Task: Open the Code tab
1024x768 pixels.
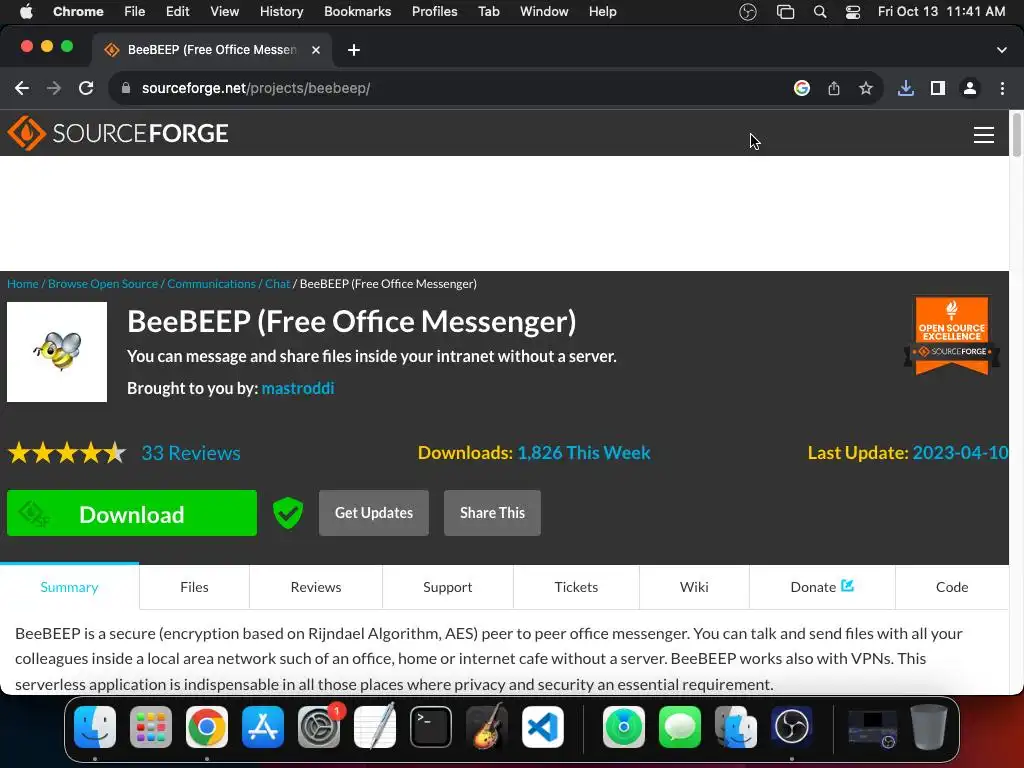Action: pyautogui.click(x=952, y=586)
